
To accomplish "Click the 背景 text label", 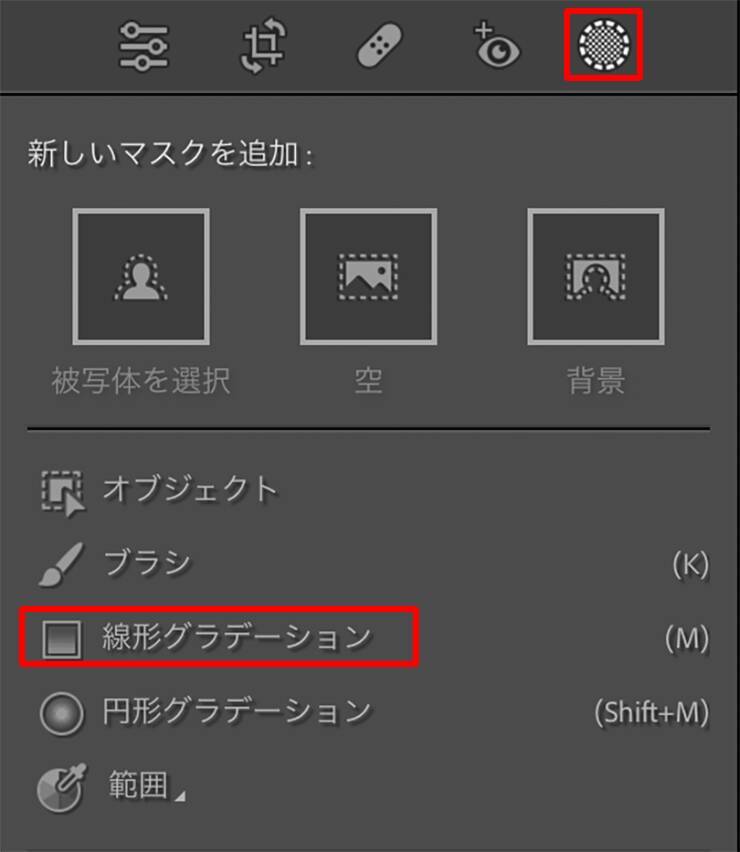I will 596,380.
